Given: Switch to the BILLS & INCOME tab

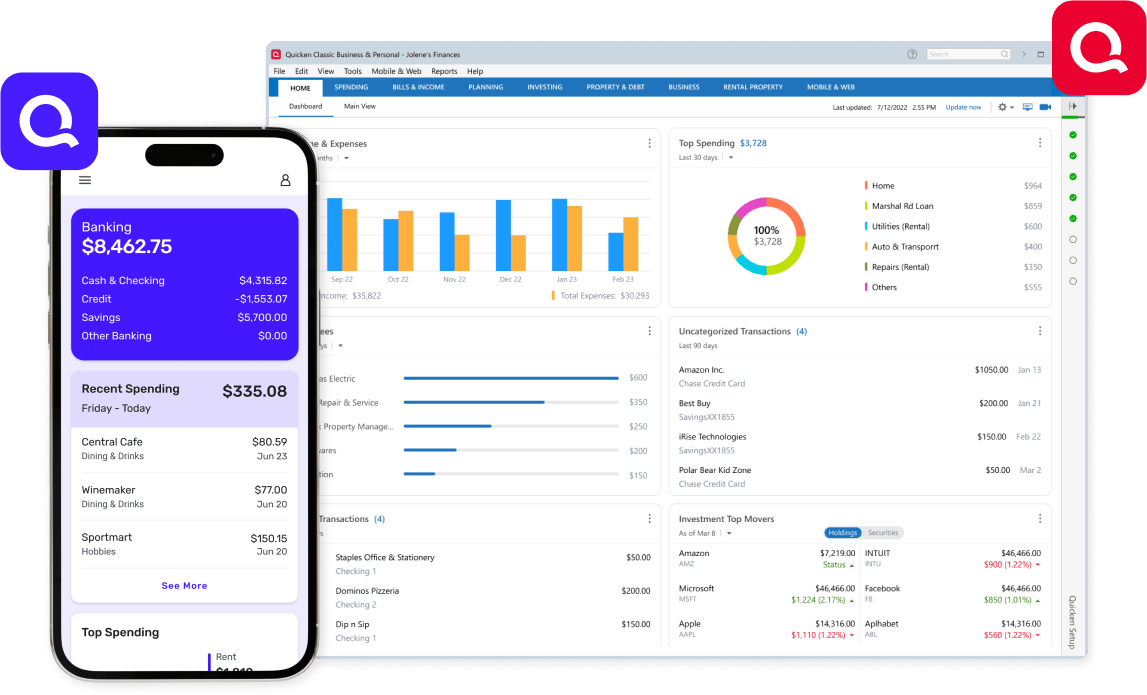Looking at the screenshot, I should 418,87.
